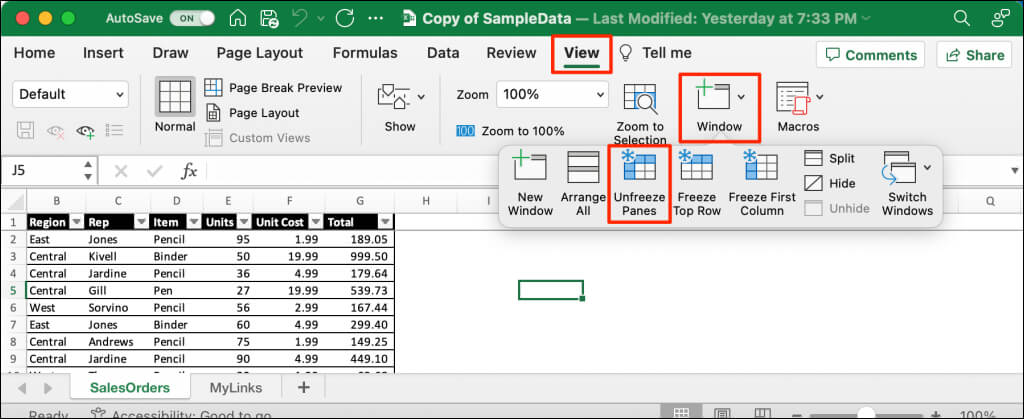Viewport: 1024px width, 419px height.
Task: Click Freeze First Column
Action: 762,183
